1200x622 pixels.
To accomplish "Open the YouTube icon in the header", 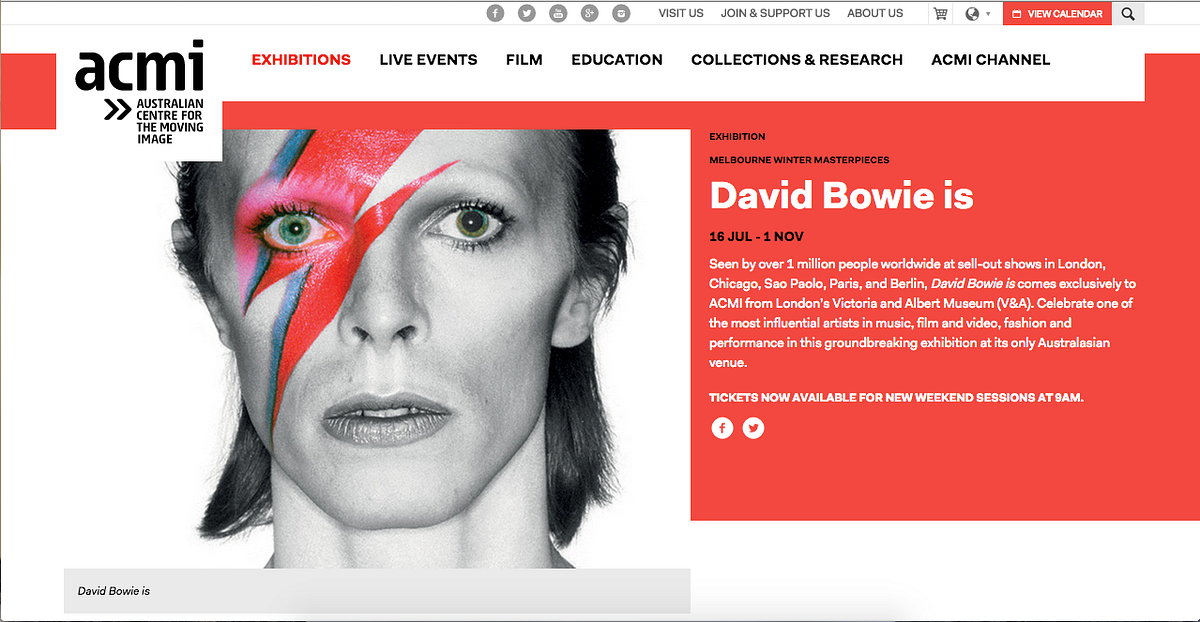I will pos(558,13).
